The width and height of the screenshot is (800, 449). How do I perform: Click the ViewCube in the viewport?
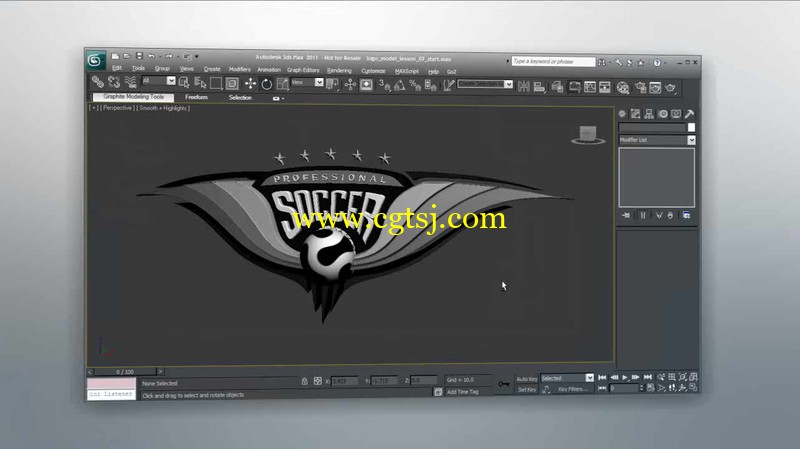[588, 135]
